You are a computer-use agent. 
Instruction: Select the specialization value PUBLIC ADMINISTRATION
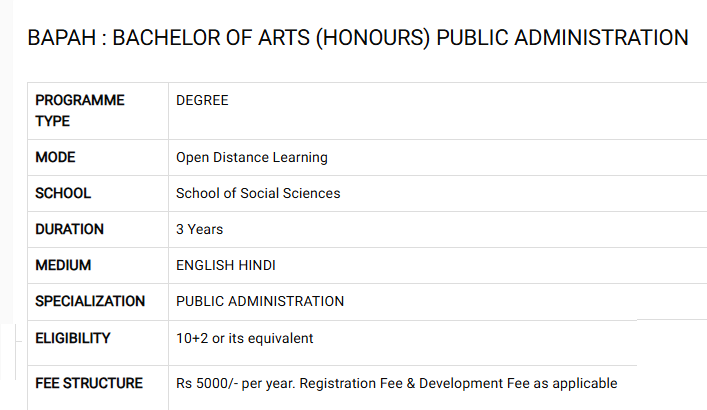260,301
